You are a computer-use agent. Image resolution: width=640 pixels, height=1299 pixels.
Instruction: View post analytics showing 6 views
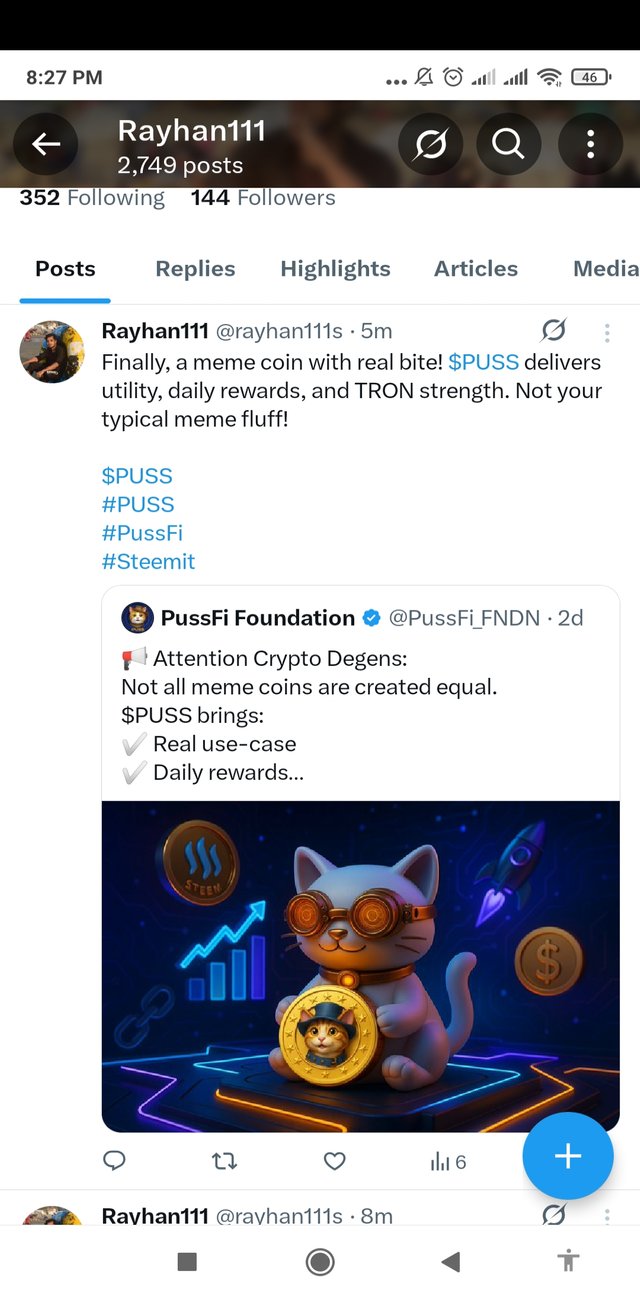click(448, 1161)
